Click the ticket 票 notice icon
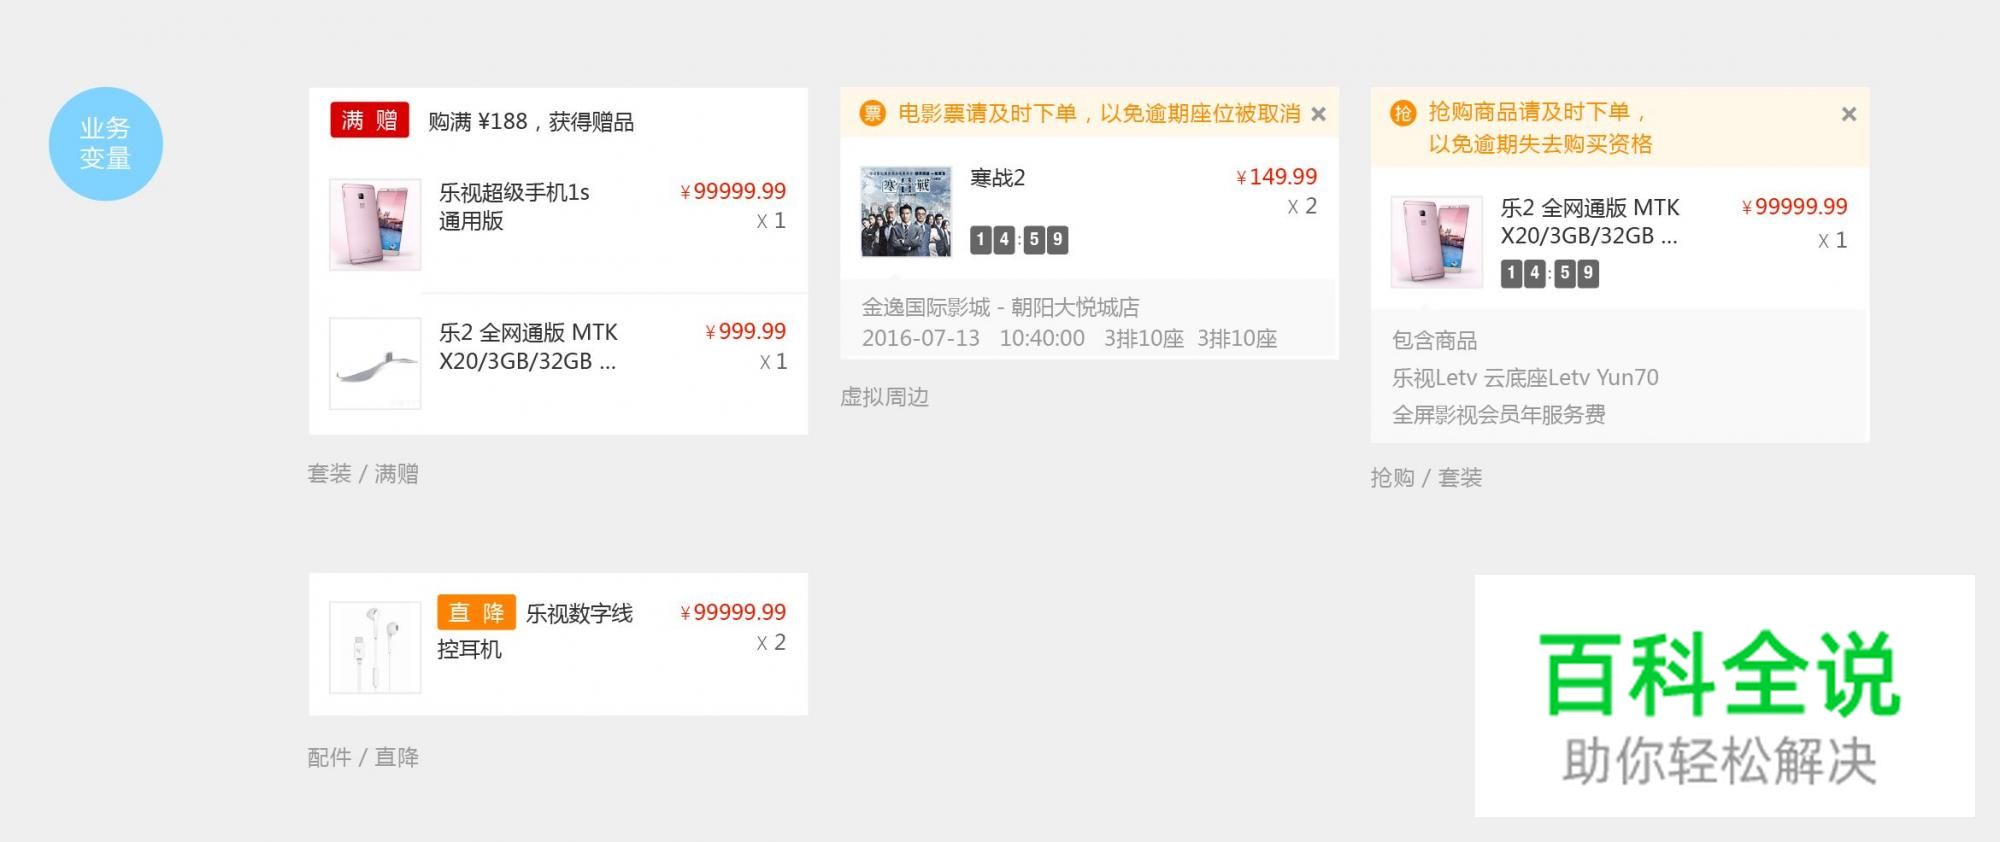The height and width of the screenshot is (842, 2000). click(x=875, y=113)
